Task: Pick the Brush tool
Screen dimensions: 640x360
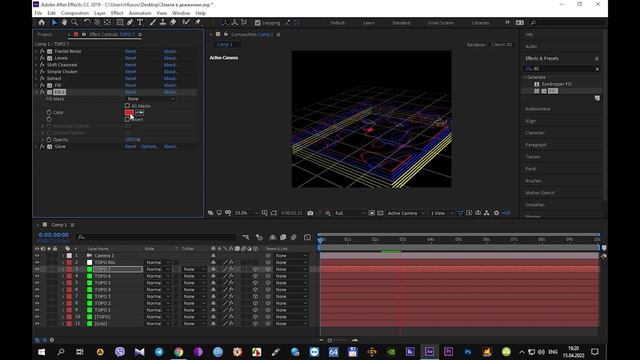Action: (x=153, y=22)
